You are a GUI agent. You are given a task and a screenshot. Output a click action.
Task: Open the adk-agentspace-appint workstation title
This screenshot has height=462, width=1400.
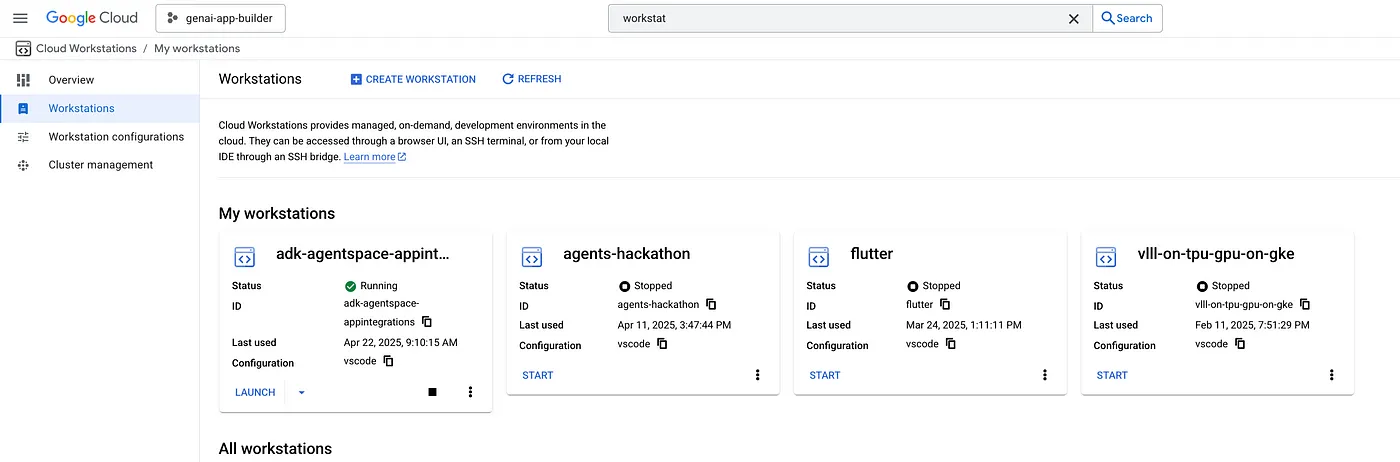pos(363,254)
